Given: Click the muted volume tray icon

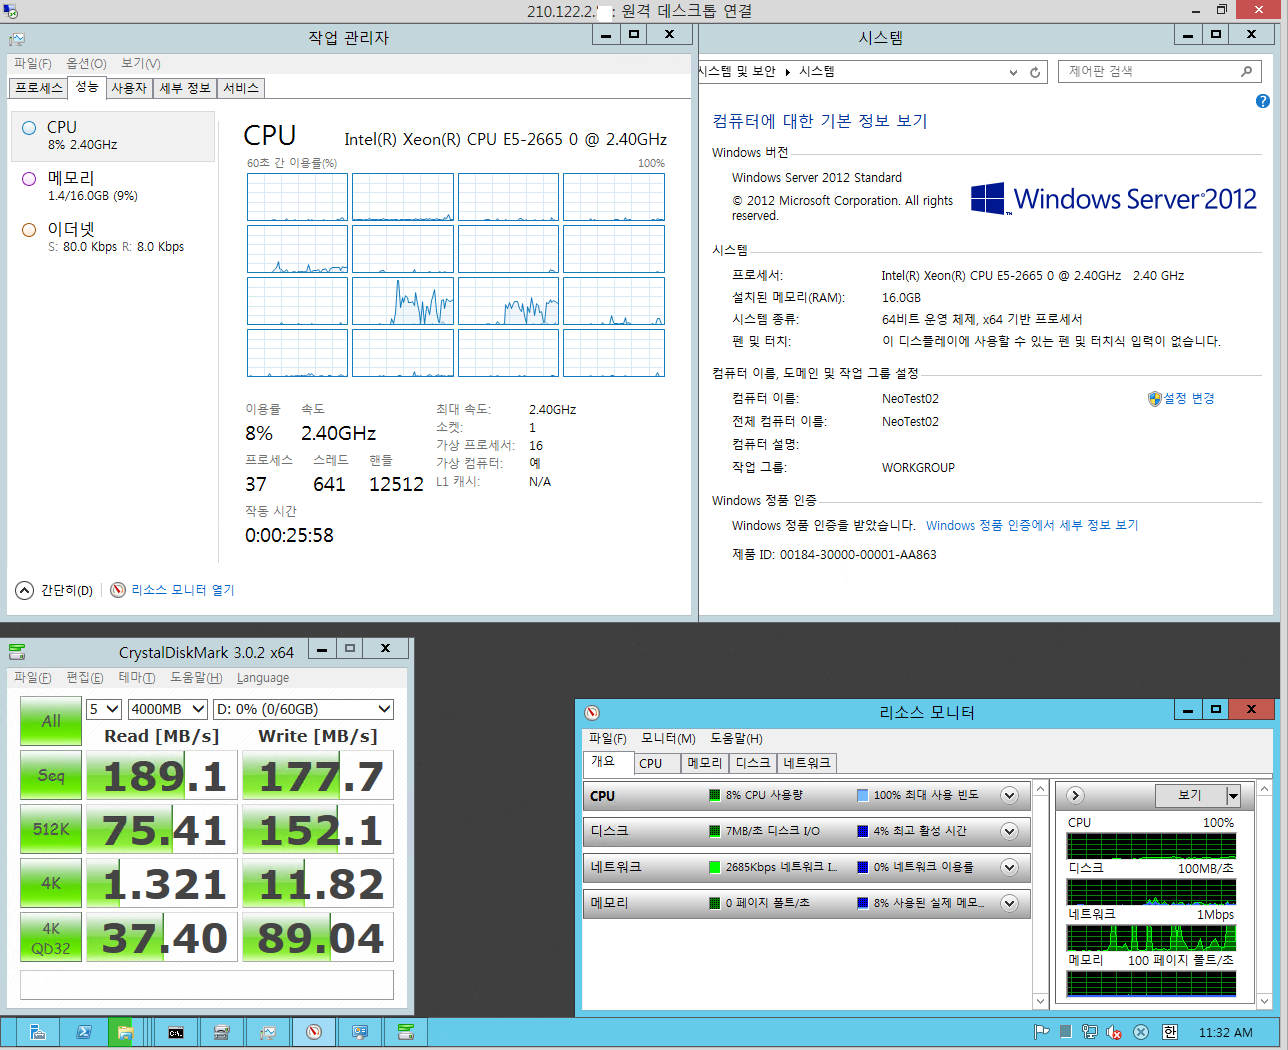Looking at the screenshot, I should point(1114,1032).
